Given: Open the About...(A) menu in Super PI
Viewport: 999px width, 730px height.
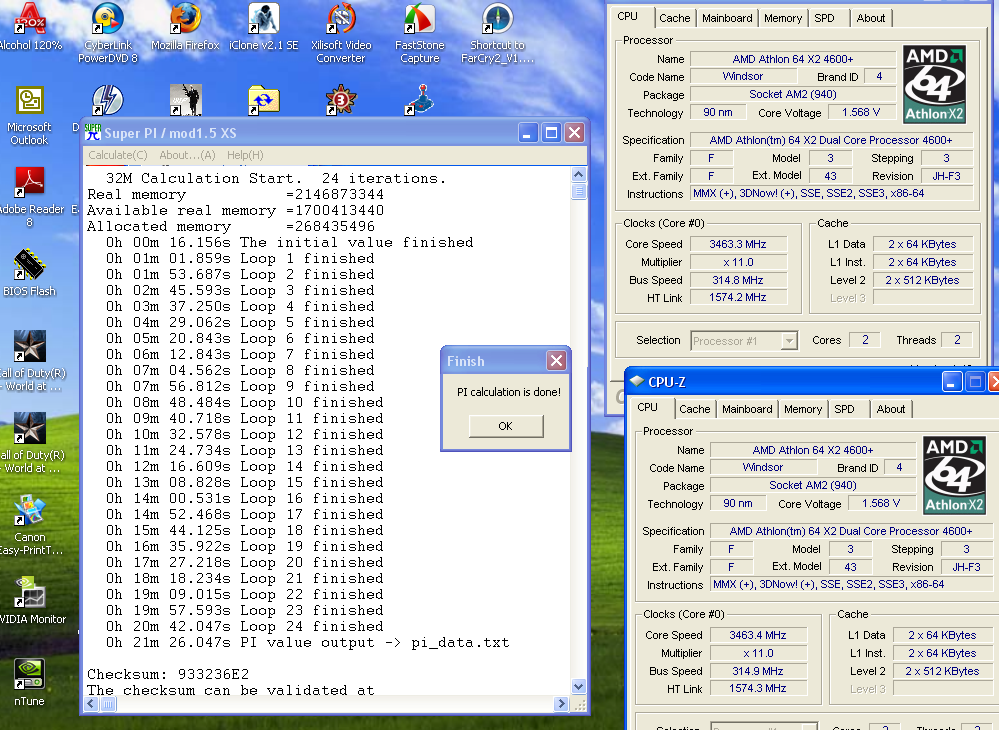Looking at the screenshot, I should [187, 155].
